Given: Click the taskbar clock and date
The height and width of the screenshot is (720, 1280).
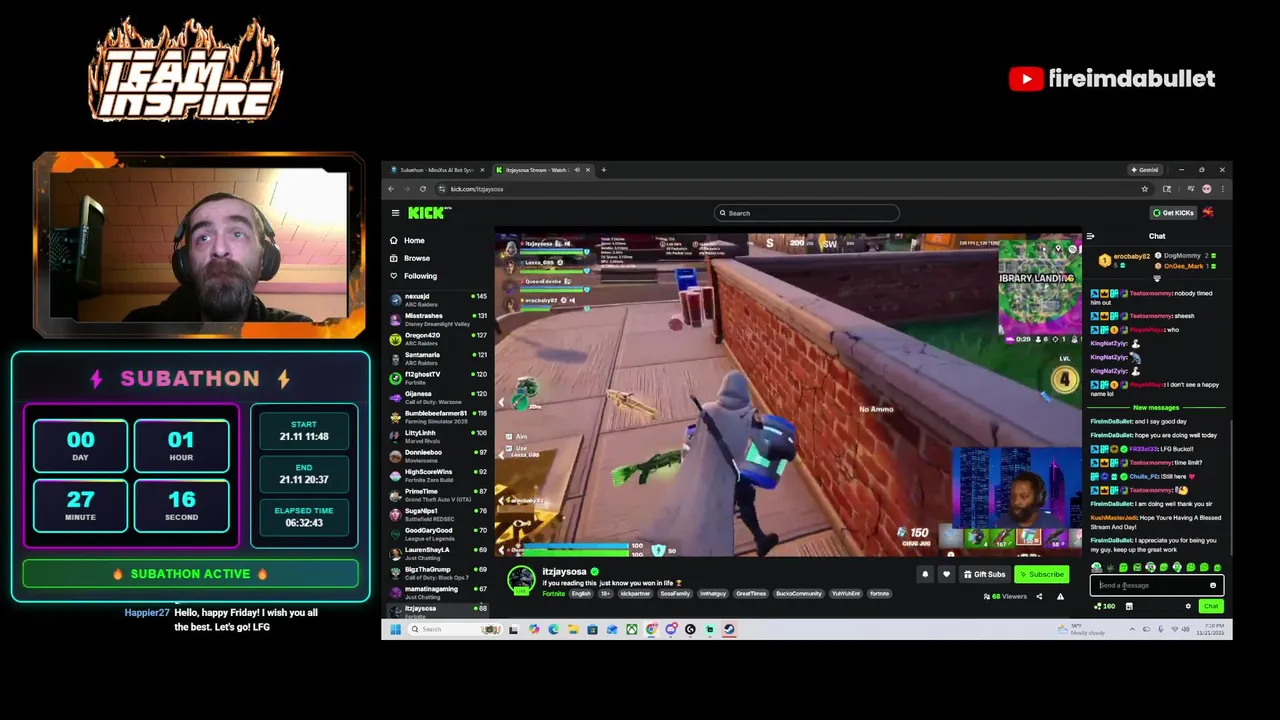Looking at the screenshot, I should pyautogui.click(x=1210, y=629).
